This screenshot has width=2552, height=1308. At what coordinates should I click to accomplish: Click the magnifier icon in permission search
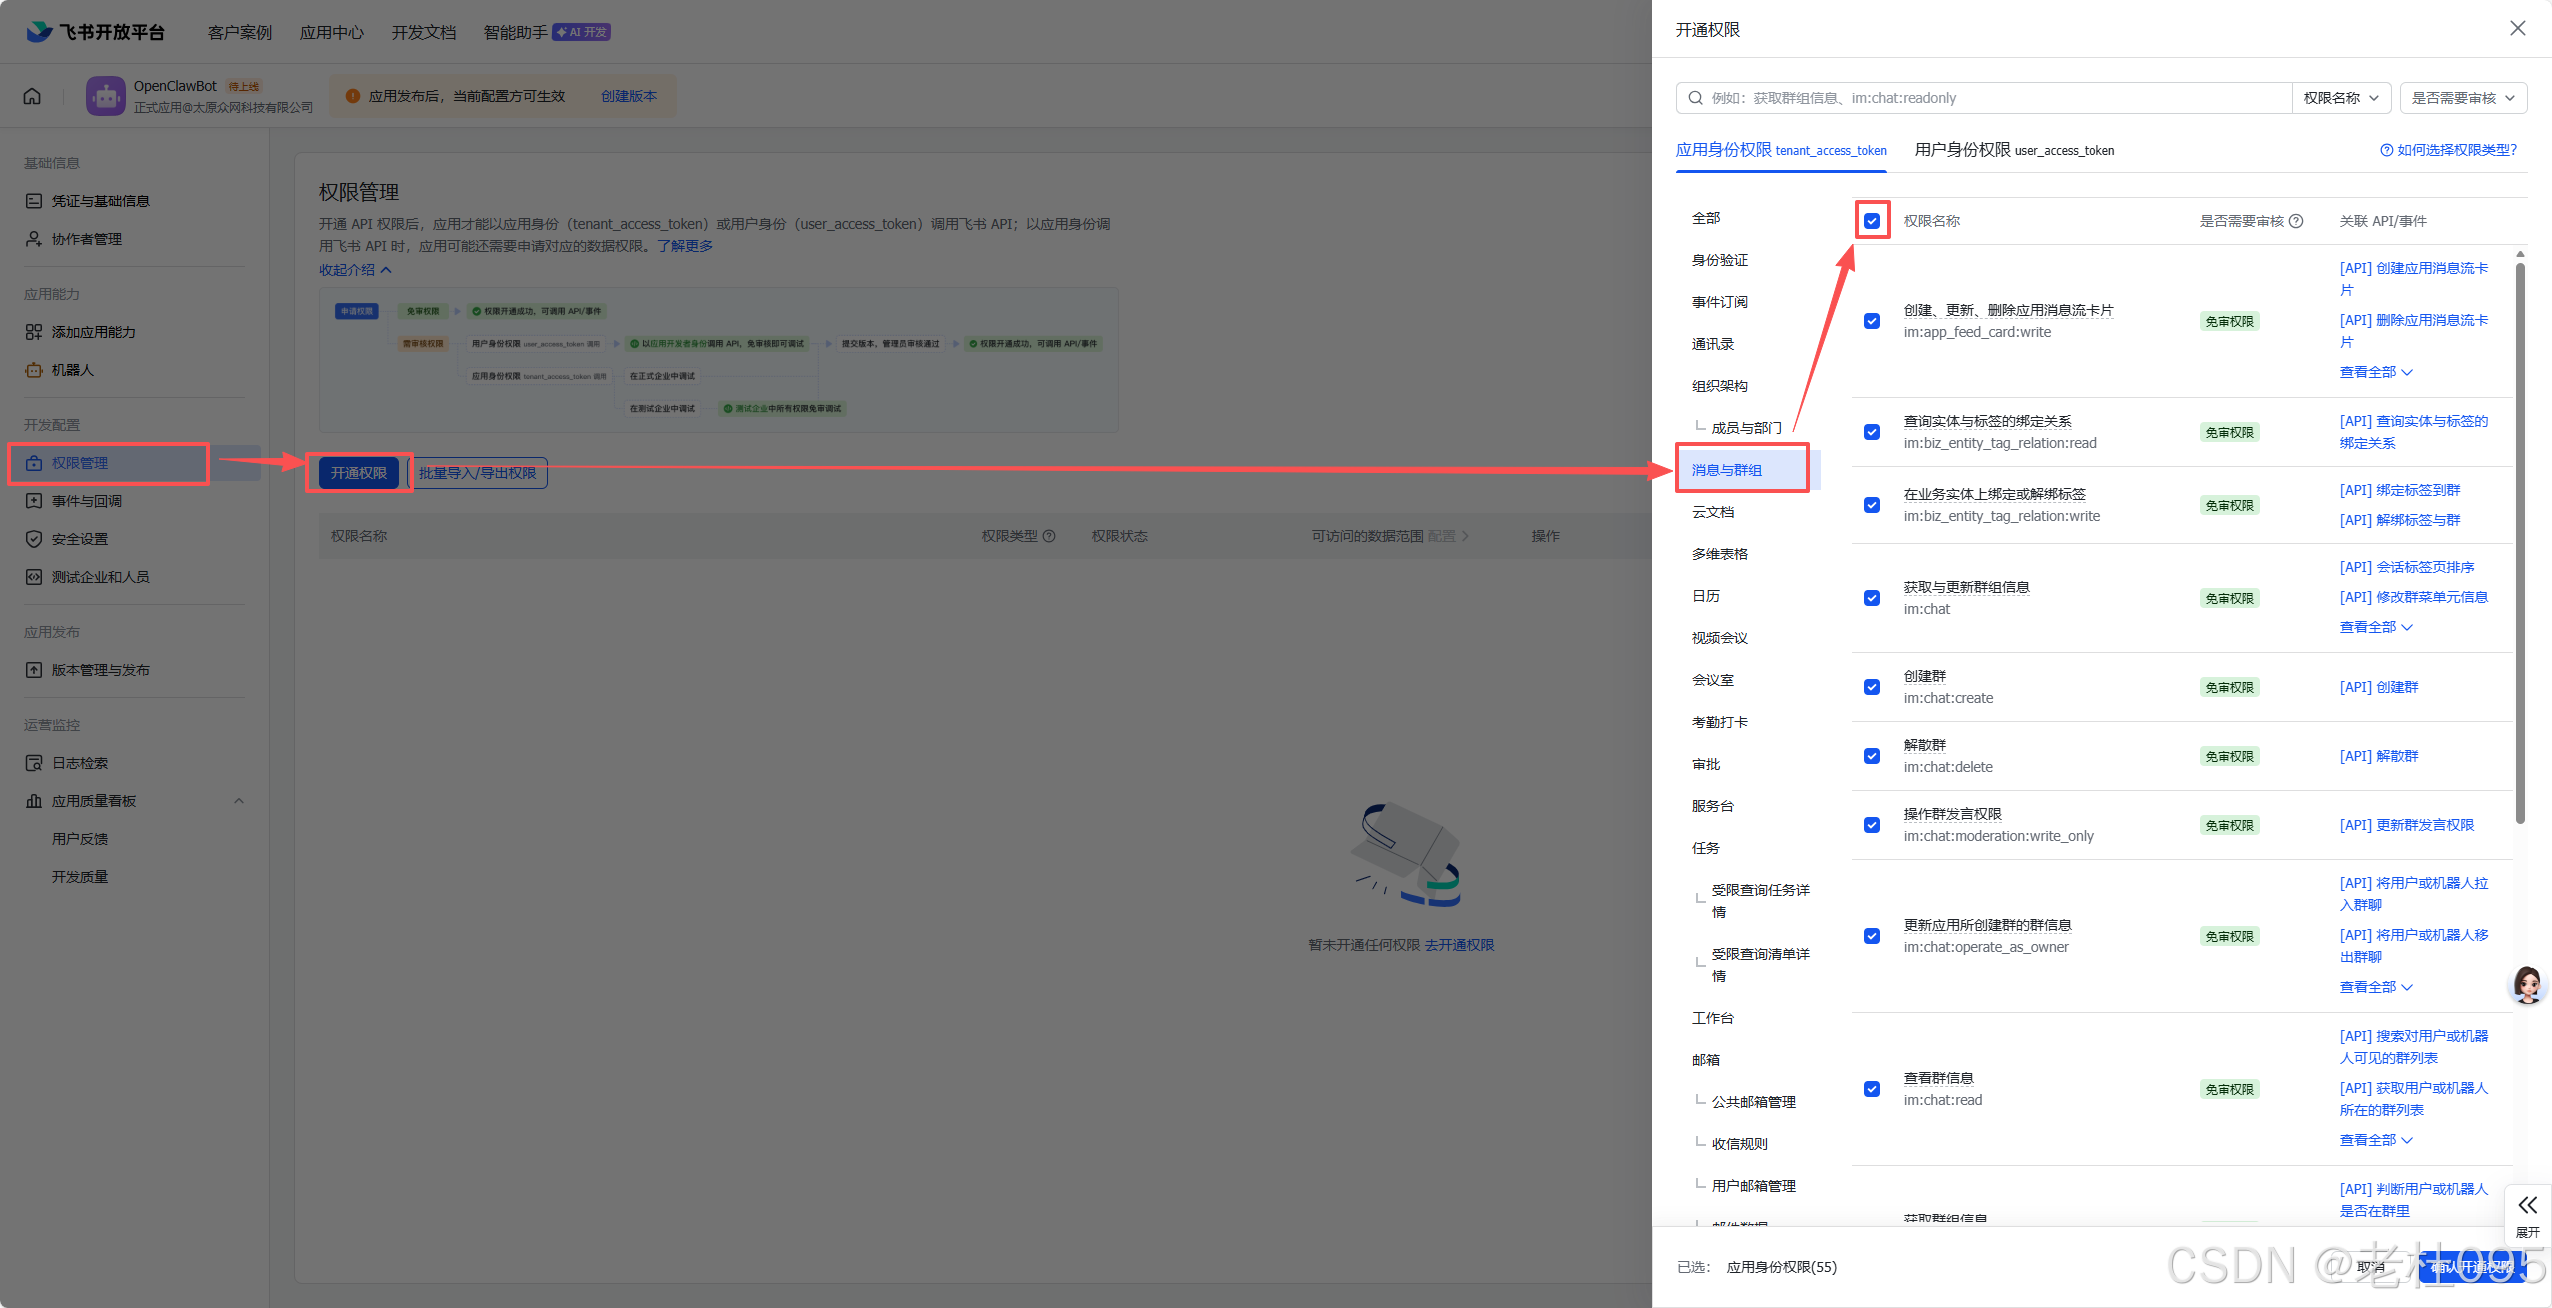1696,98
